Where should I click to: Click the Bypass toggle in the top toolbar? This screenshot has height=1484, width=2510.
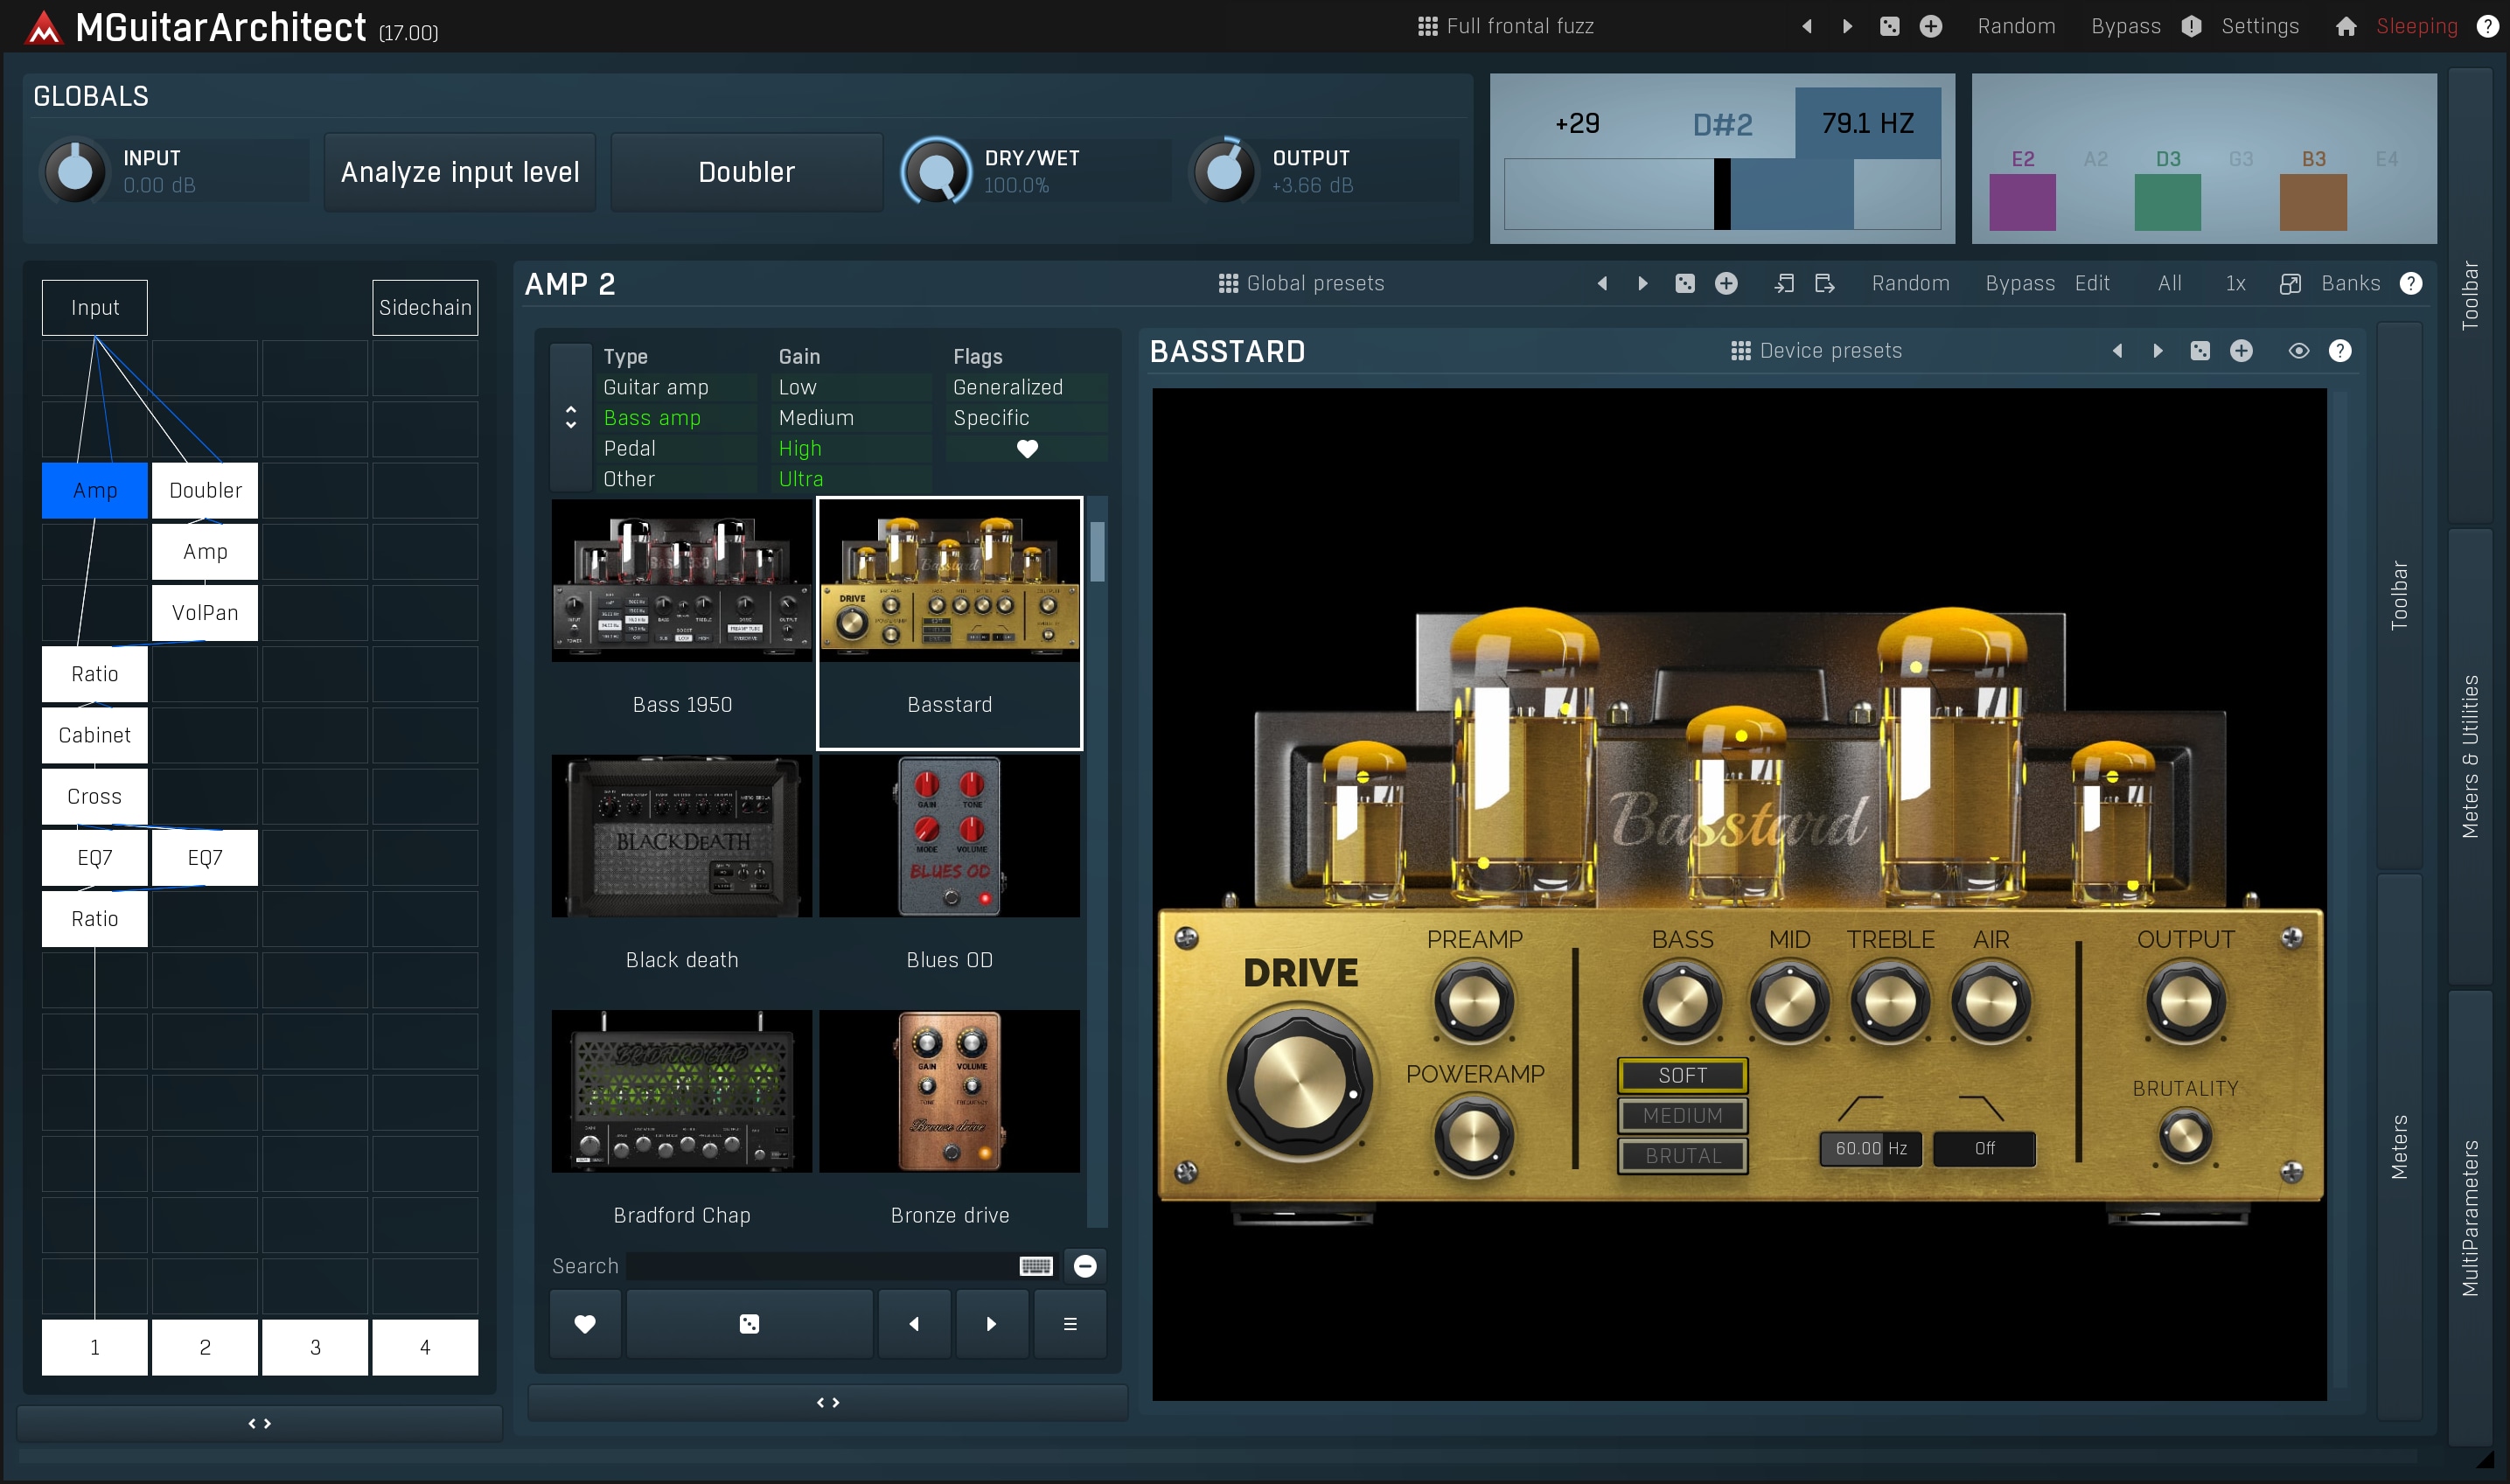click(x=2122, y=26)
